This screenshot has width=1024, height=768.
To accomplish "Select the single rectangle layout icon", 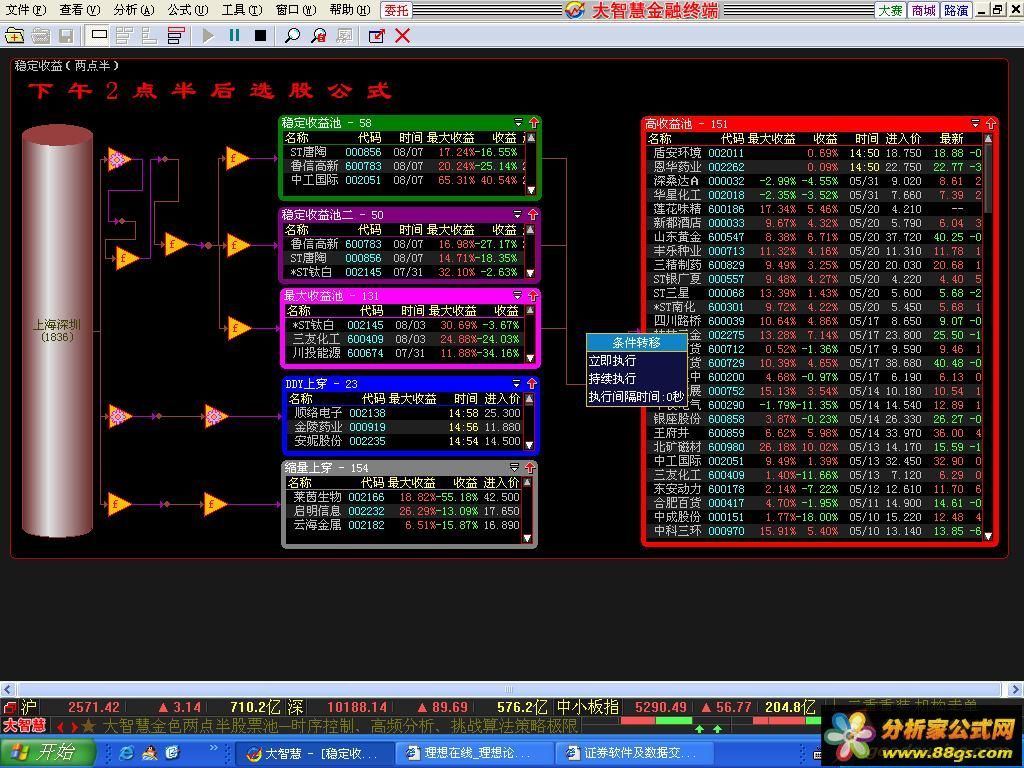I will pyautogui.click(x=99, y=35).
